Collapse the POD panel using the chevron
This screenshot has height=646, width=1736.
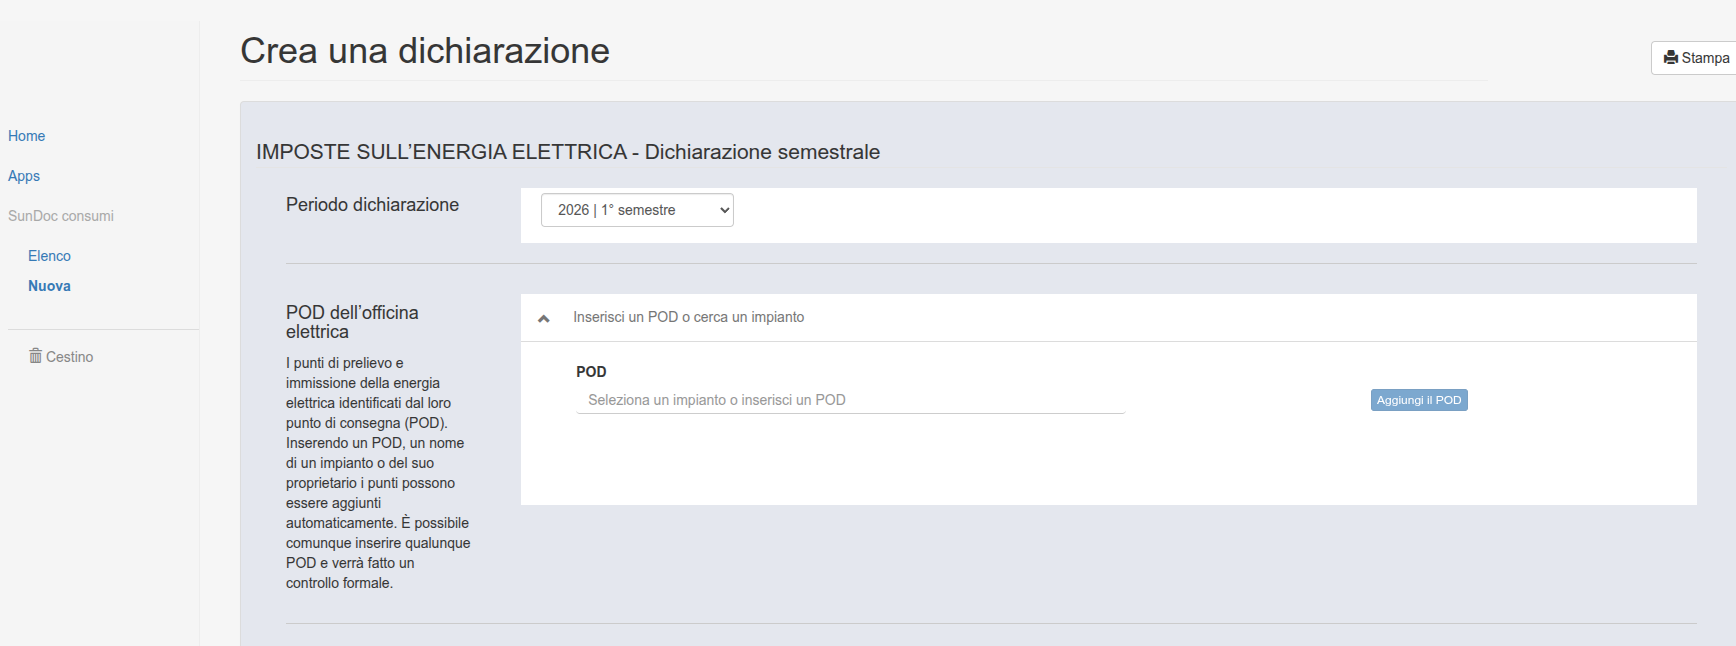[544, 318]
